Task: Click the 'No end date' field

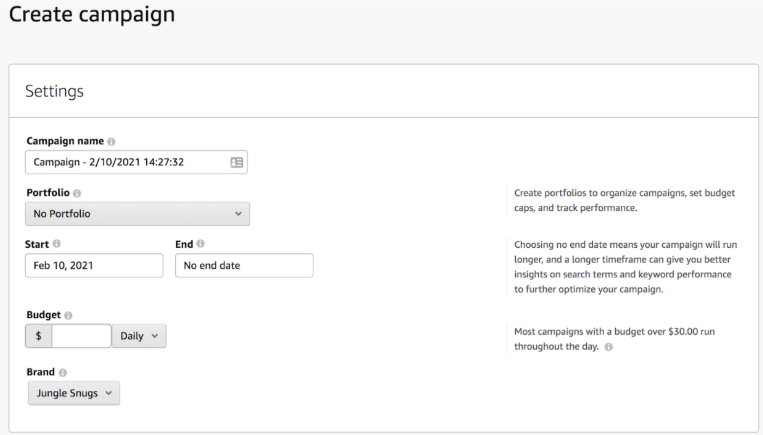Action: tap(243, 265)
